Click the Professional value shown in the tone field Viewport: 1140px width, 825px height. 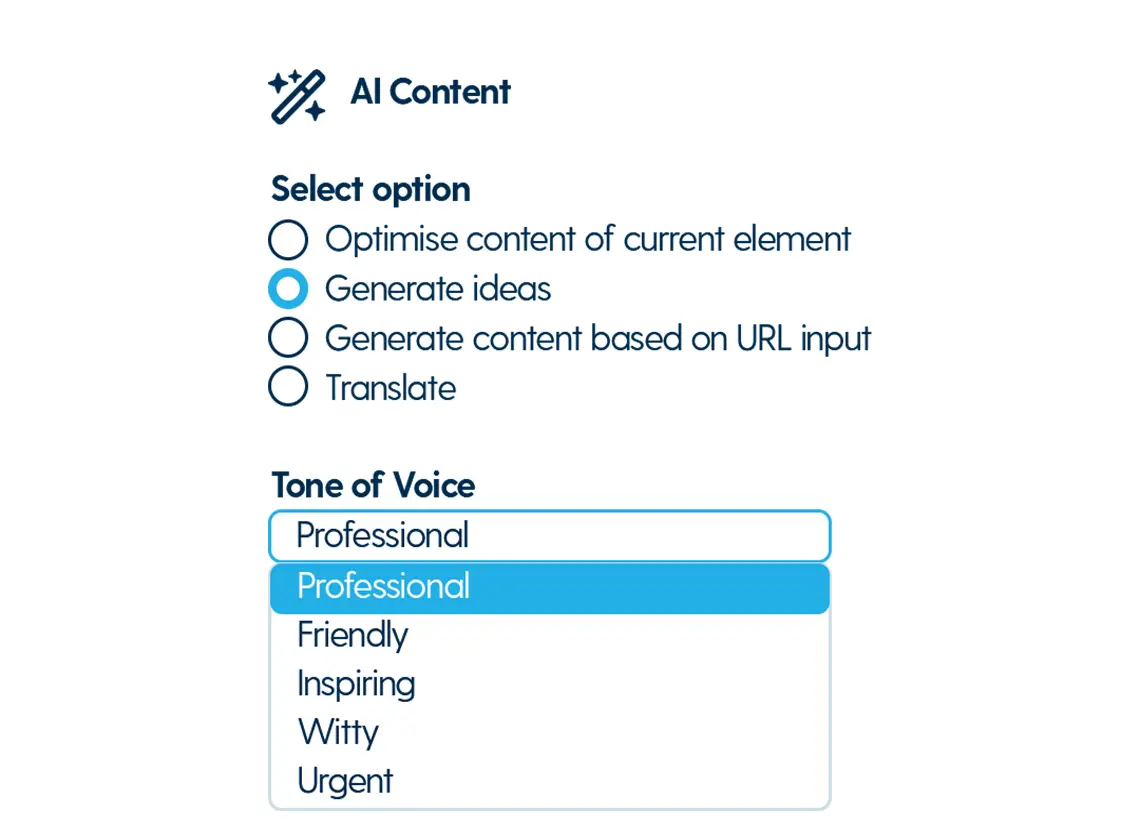click(382, 536)
